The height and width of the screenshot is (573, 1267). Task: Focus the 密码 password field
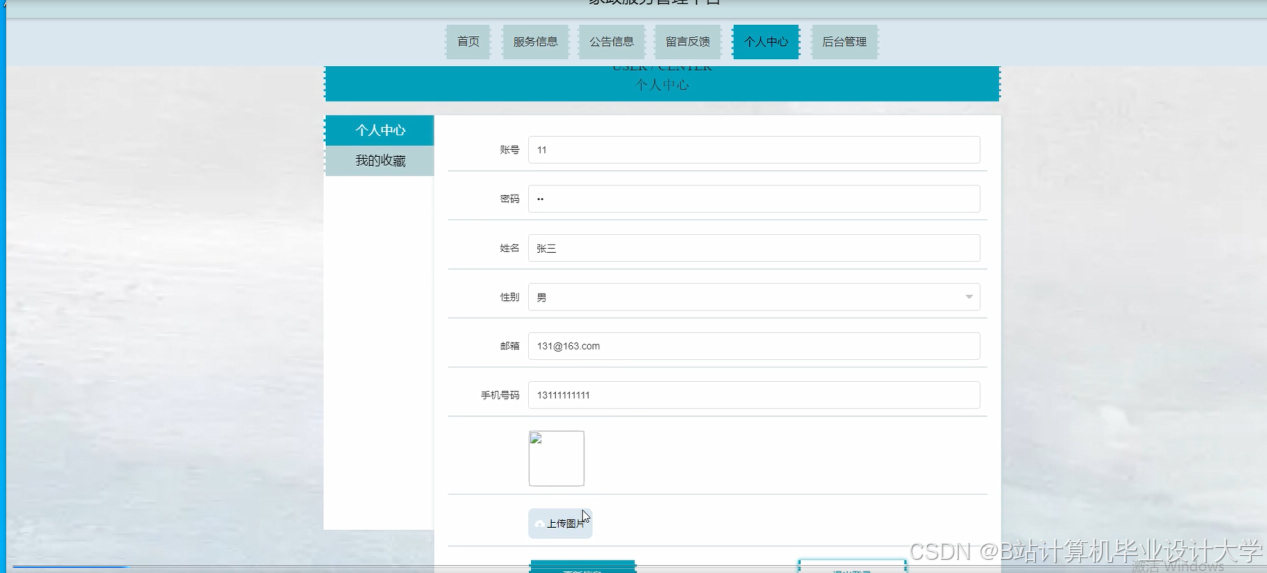(754, 199)
